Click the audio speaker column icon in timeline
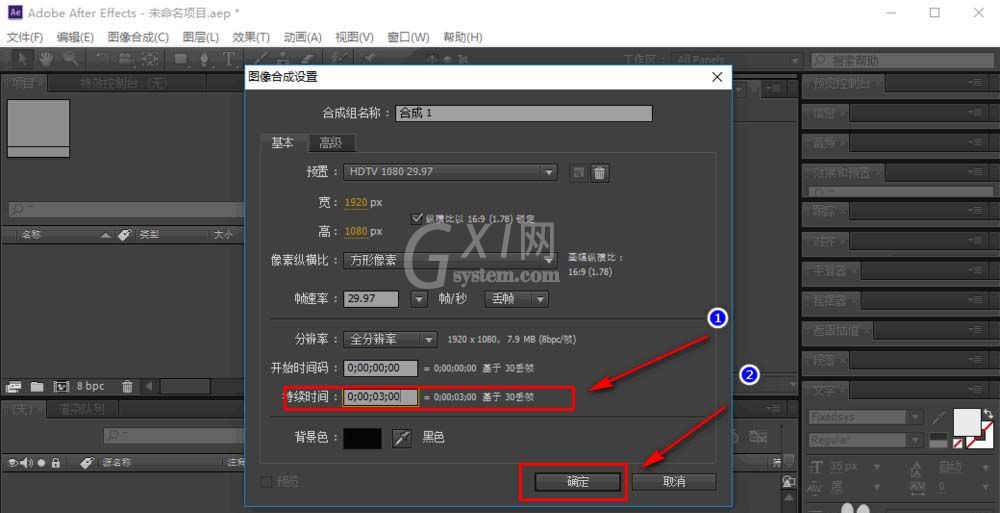Viewport: 1000px width, 513px height. [x=27, y=463]
